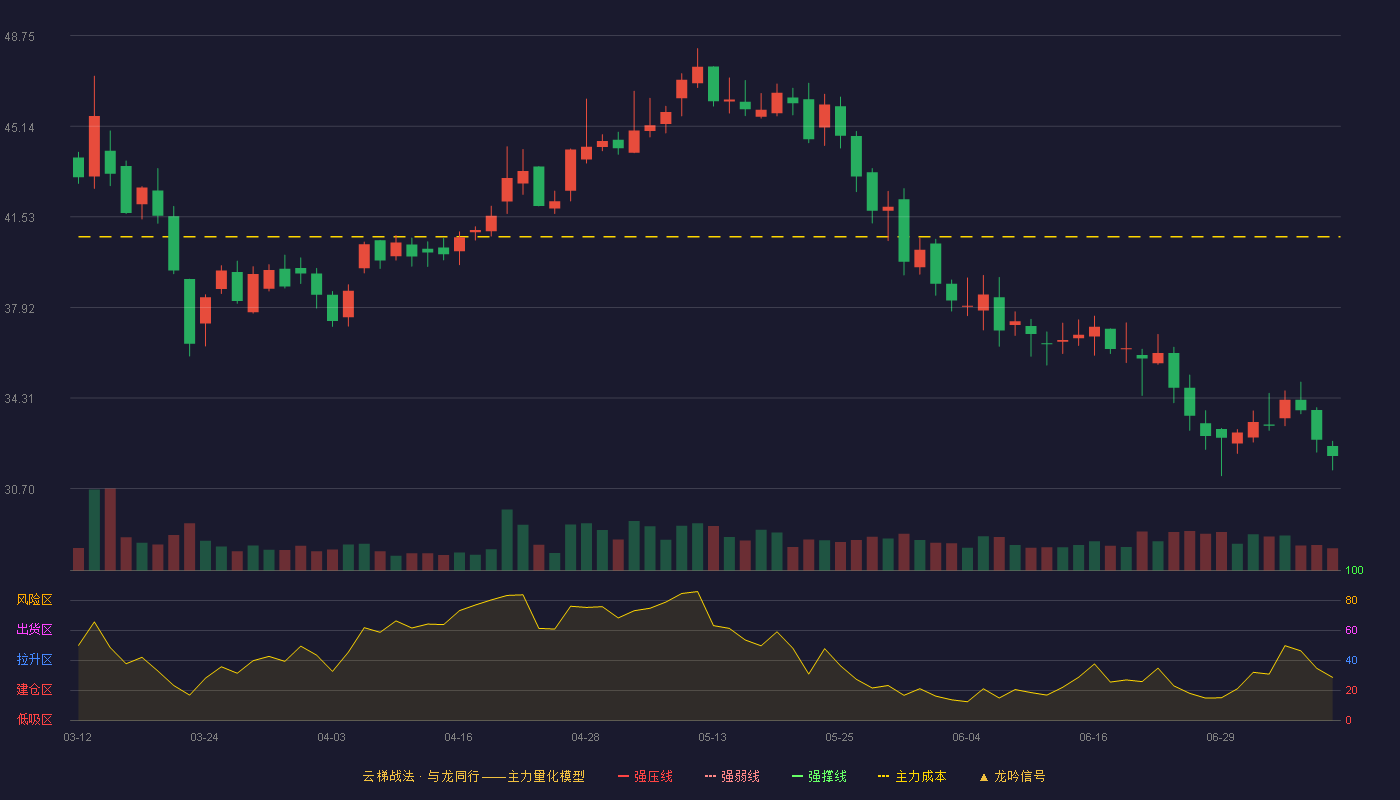Toggle the 强撑线 legend text

(828, 777)
